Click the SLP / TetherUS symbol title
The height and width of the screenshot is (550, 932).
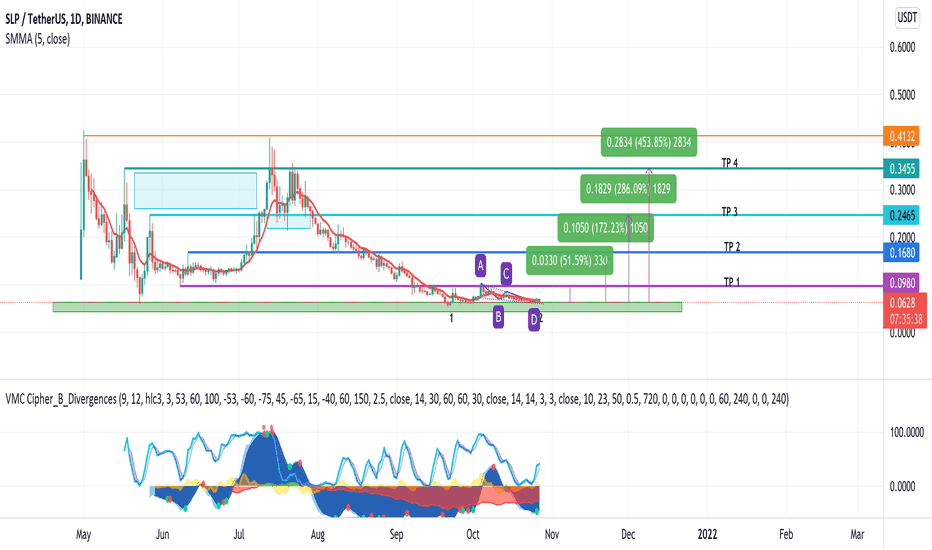coord(64,19)
